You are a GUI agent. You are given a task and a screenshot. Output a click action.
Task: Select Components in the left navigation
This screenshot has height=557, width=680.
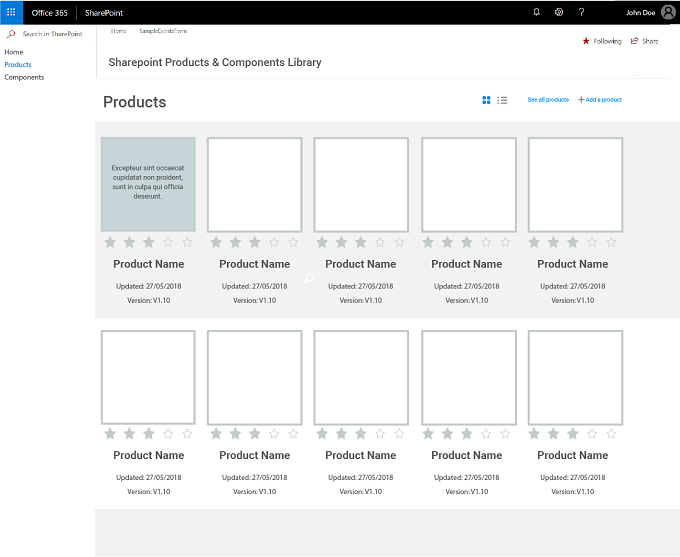(24, 77)
